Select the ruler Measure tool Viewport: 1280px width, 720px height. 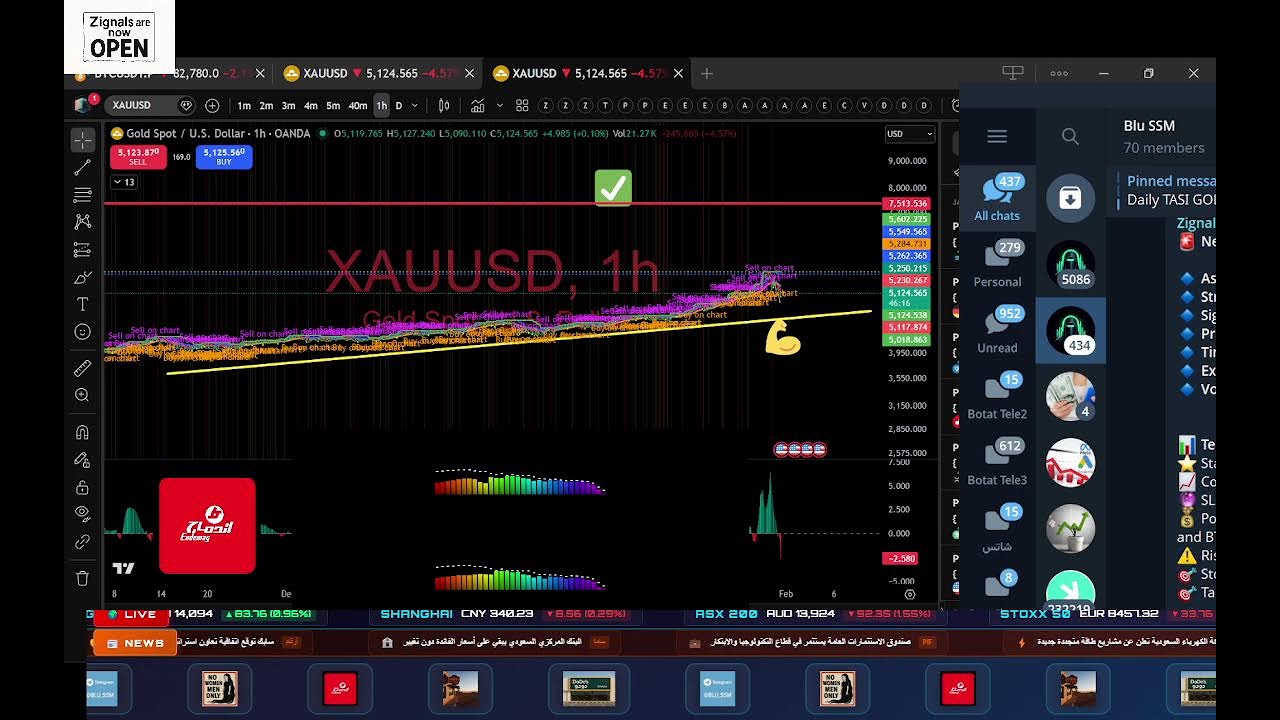(x=83, y=368)
